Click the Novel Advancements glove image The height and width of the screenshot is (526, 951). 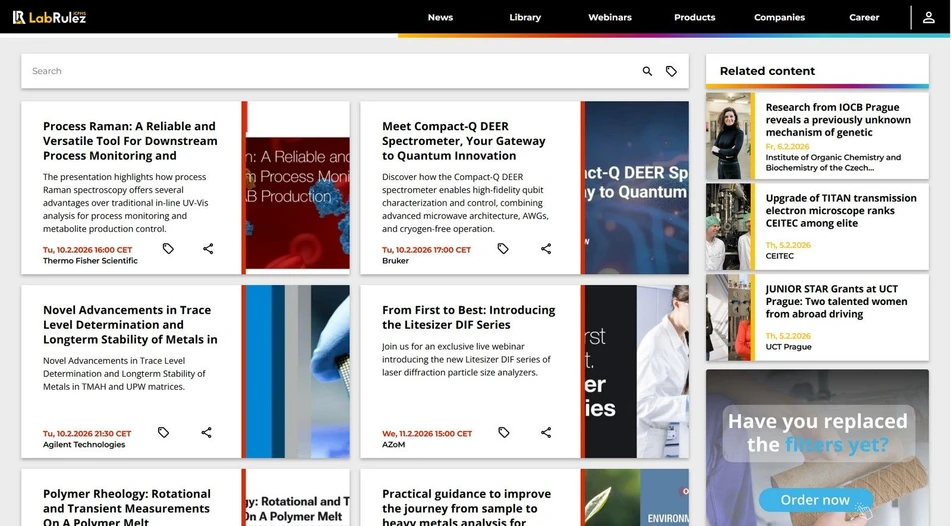coord(298,371)
